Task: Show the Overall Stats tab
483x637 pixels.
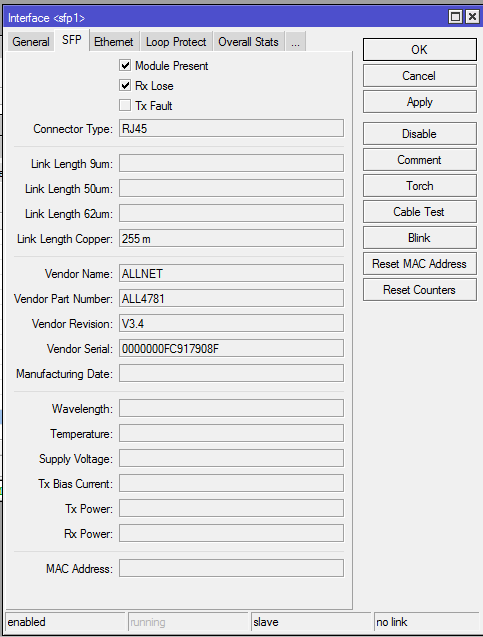Action: tap(249, 42)
